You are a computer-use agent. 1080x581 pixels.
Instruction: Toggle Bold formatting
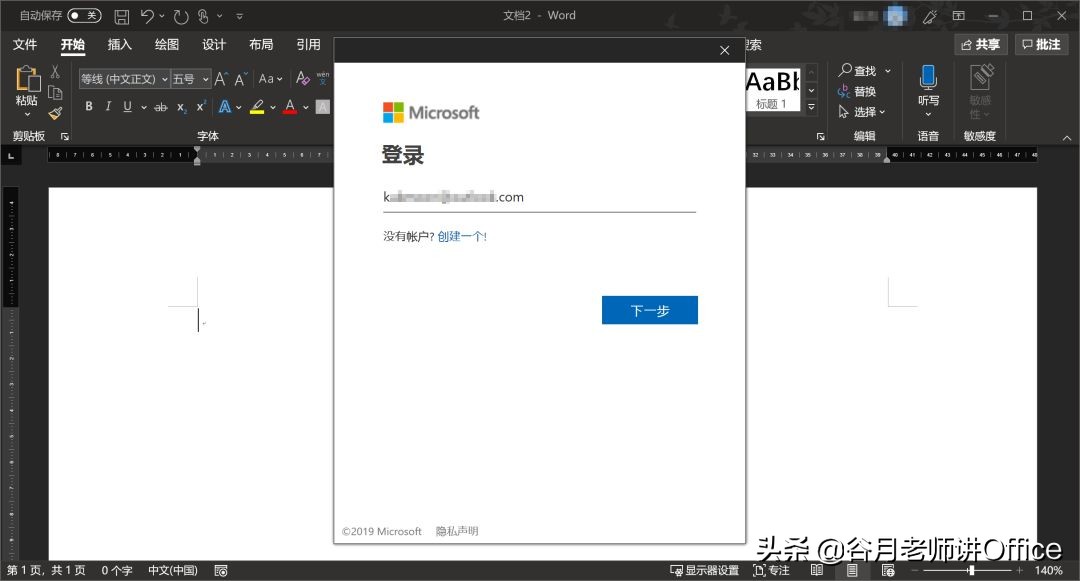click(x=89, y=107)
